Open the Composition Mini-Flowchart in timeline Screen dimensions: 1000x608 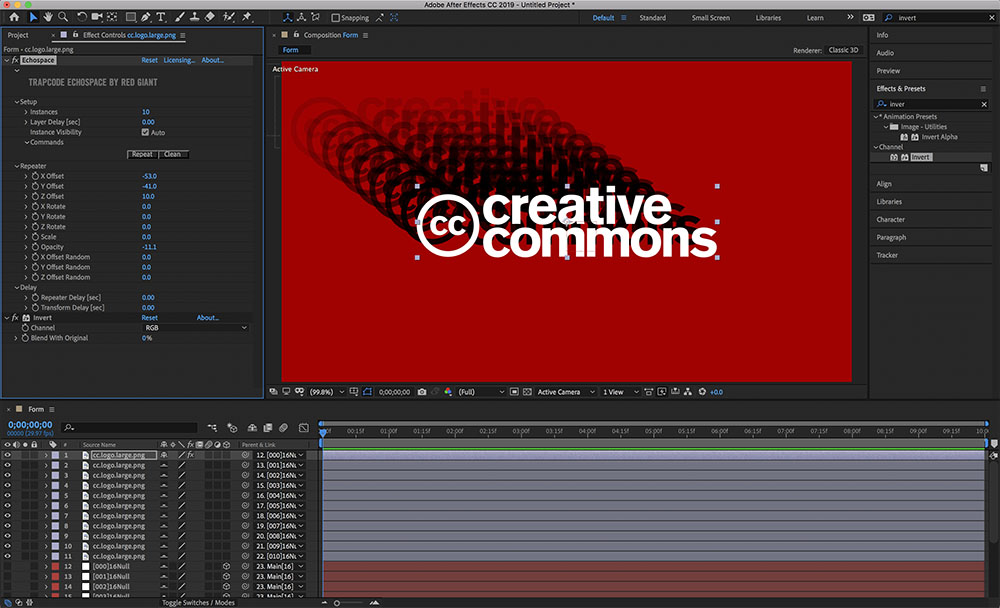pyautogui.click(x=212, y=427)
